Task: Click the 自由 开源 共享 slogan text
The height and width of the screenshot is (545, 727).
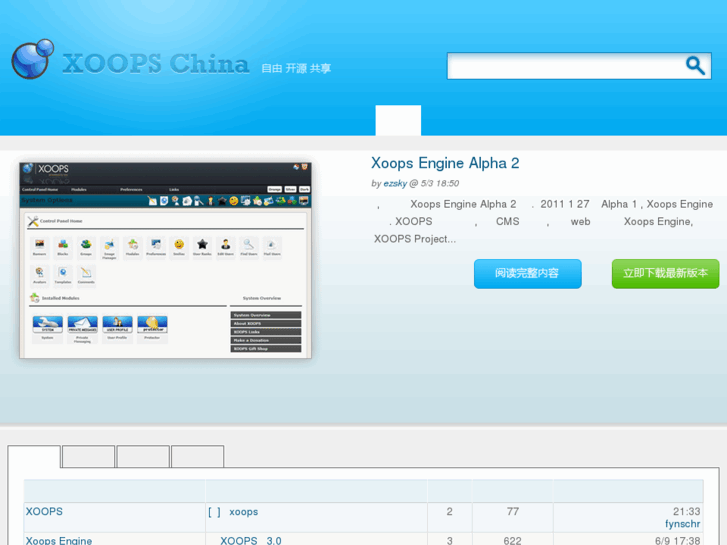Action: pyautogui.click(x=296, y=69)
